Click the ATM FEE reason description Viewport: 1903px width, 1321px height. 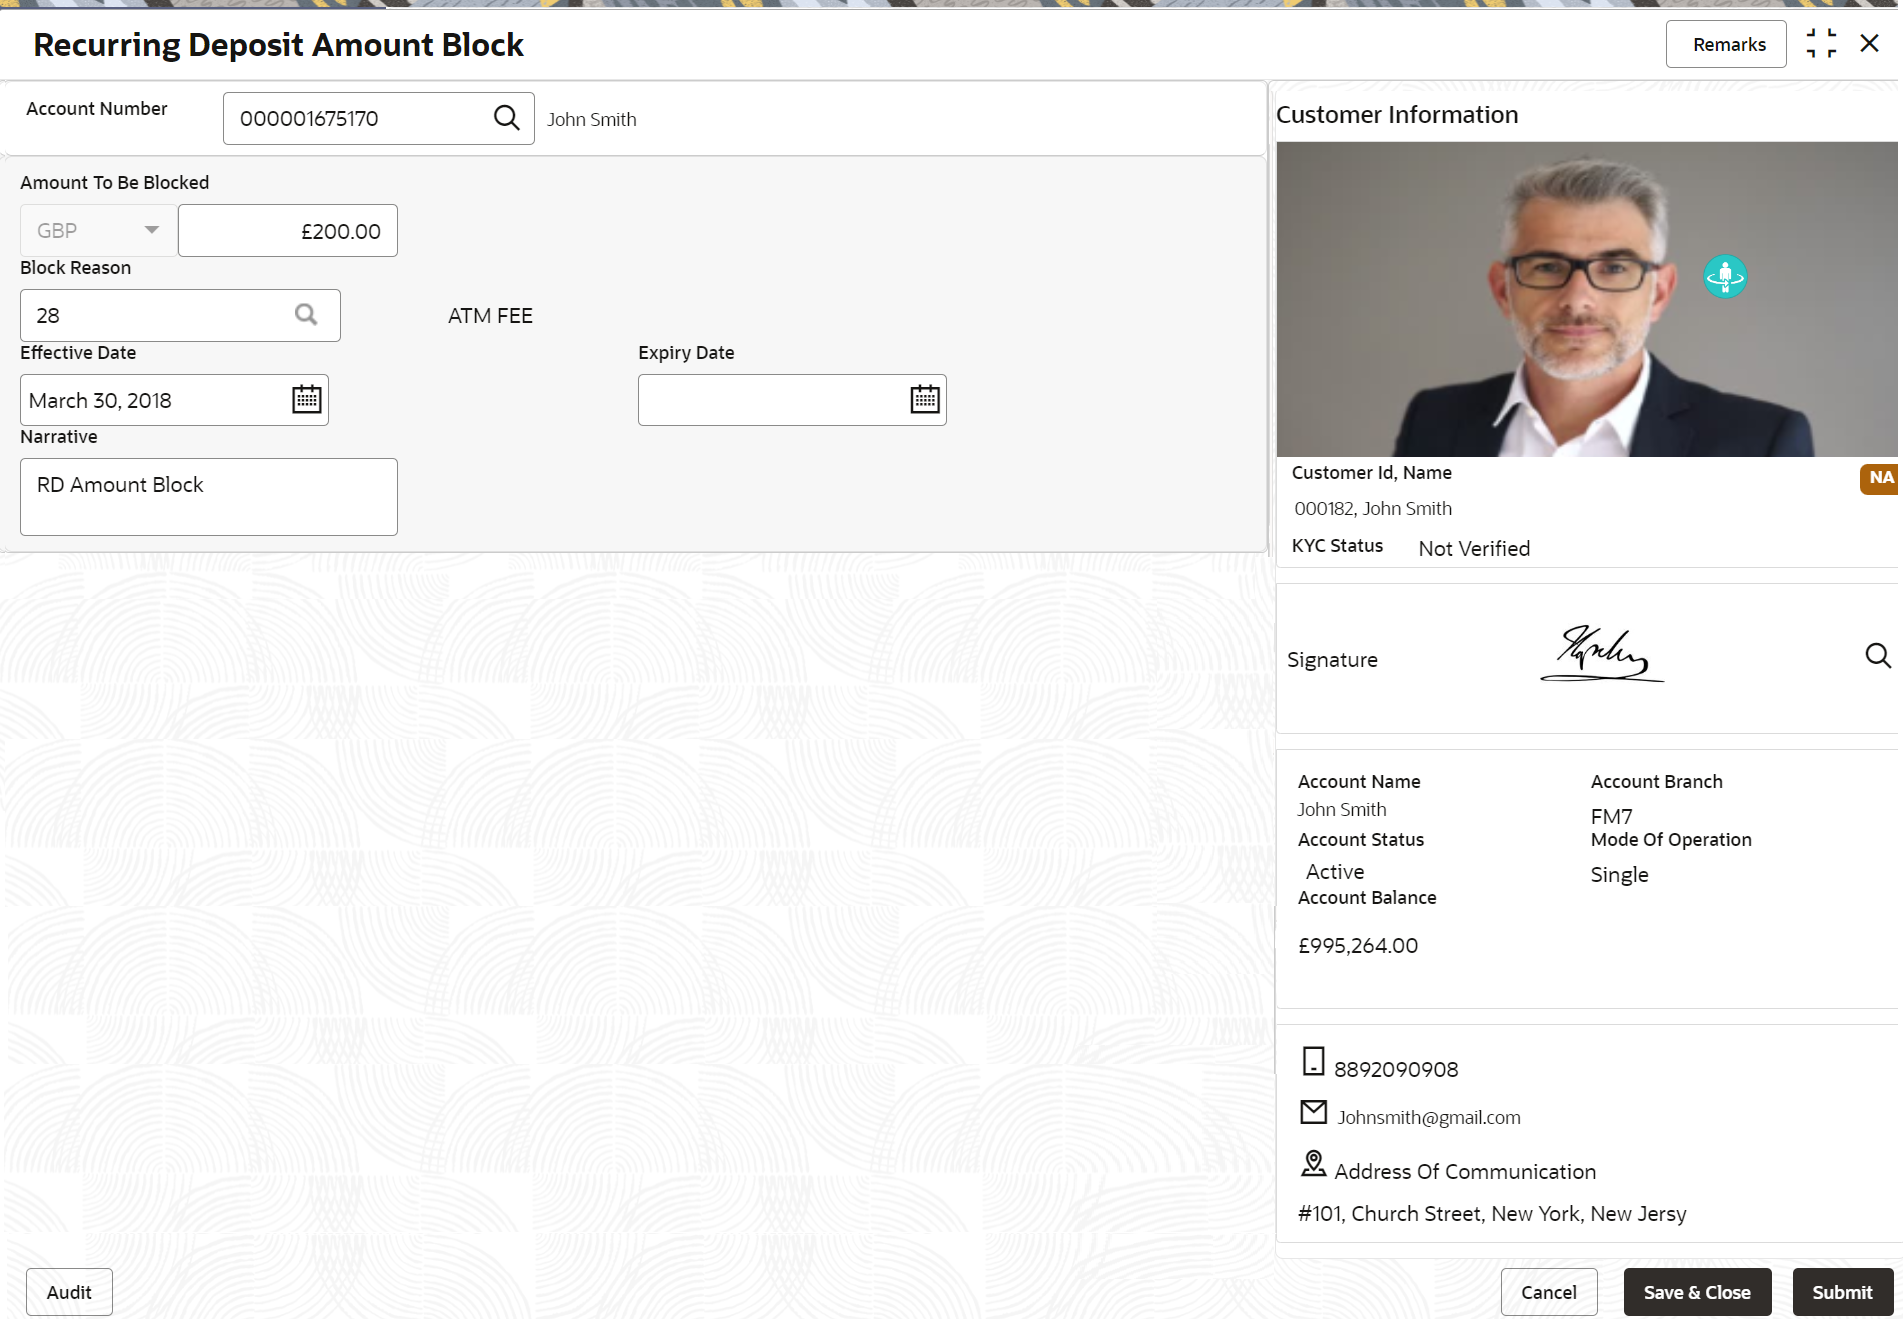click(x=490, y=316)
